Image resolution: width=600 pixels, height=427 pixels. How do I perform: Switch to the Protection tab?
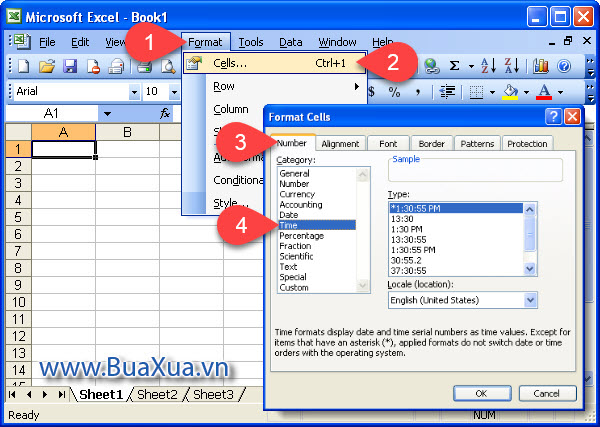click(527, 143)
